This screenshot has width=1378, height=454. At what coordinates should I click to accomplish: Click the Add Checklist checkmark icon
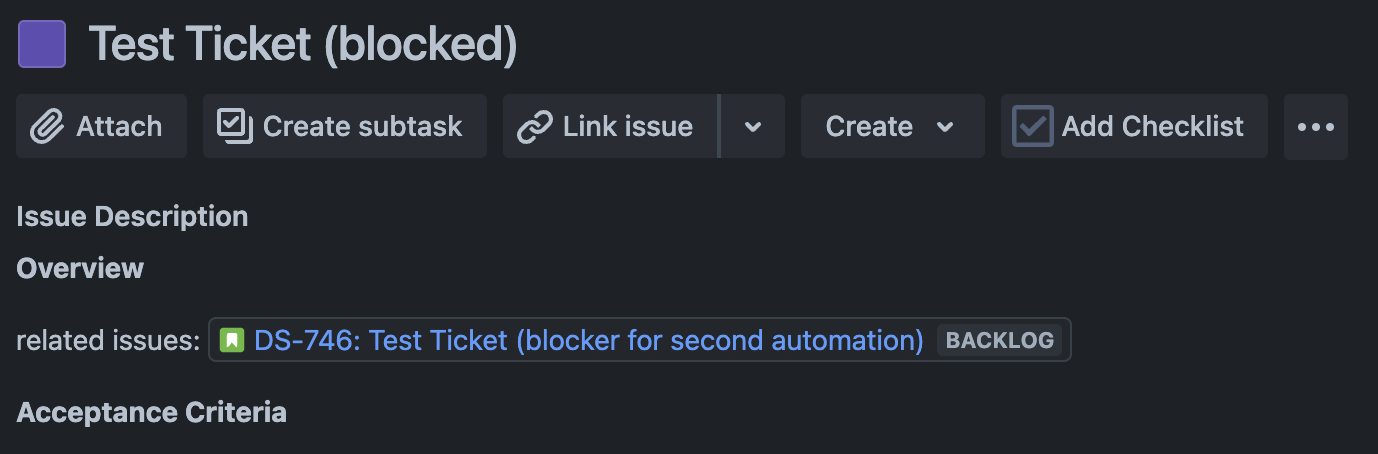point(1032,127)
